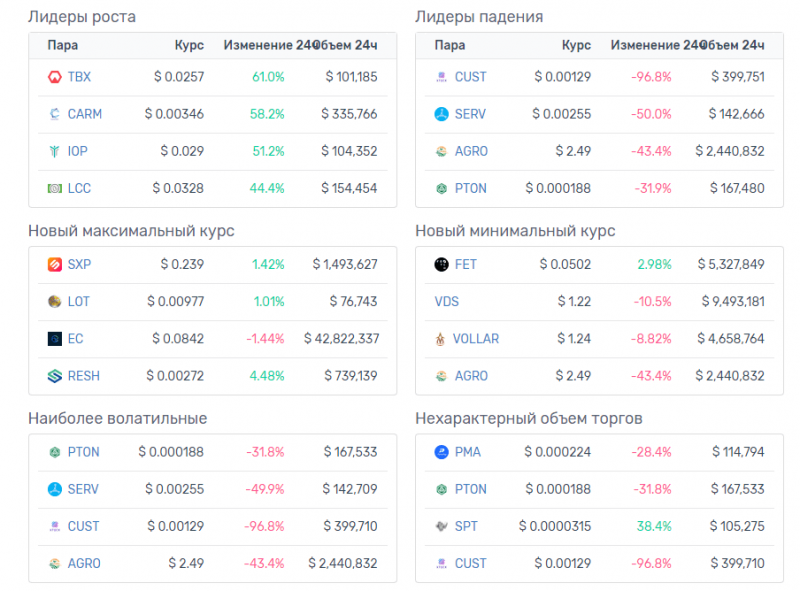Click the EC coin logo
This screenshot has width=800, height=591.
(53, 339)
